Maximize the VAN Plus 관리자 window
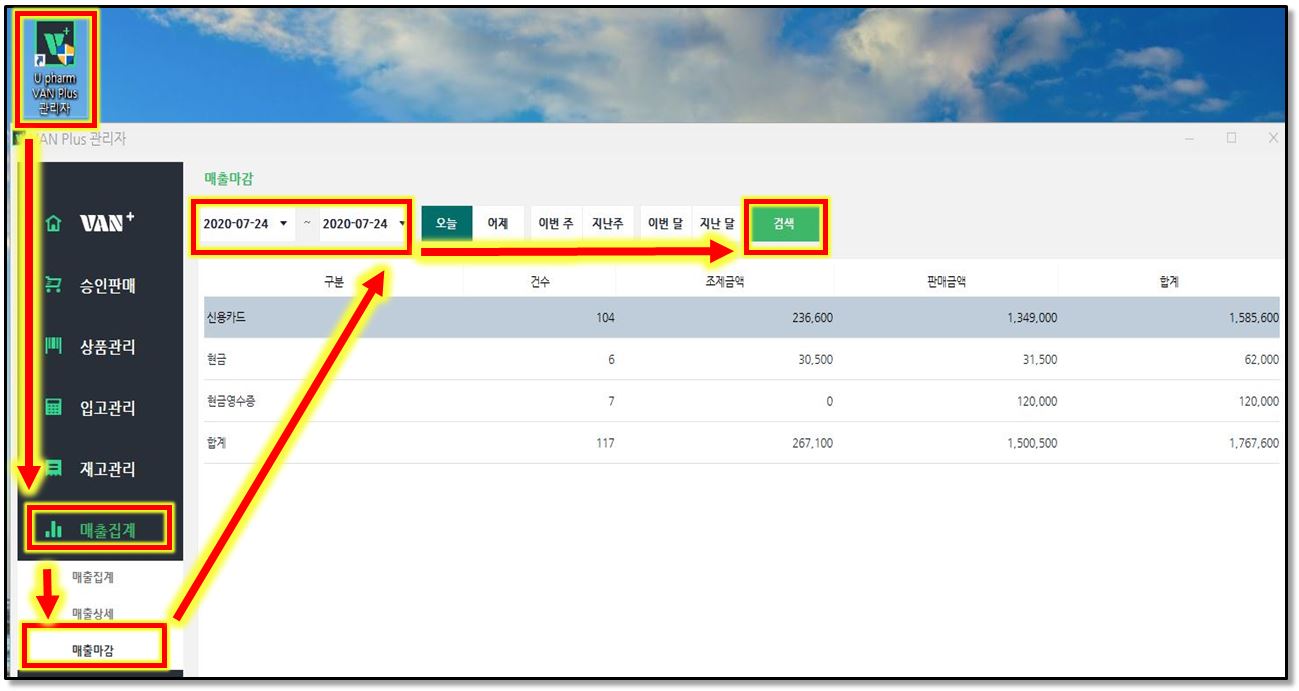This screenshot has width=1299, height=691. point(1232,138)
